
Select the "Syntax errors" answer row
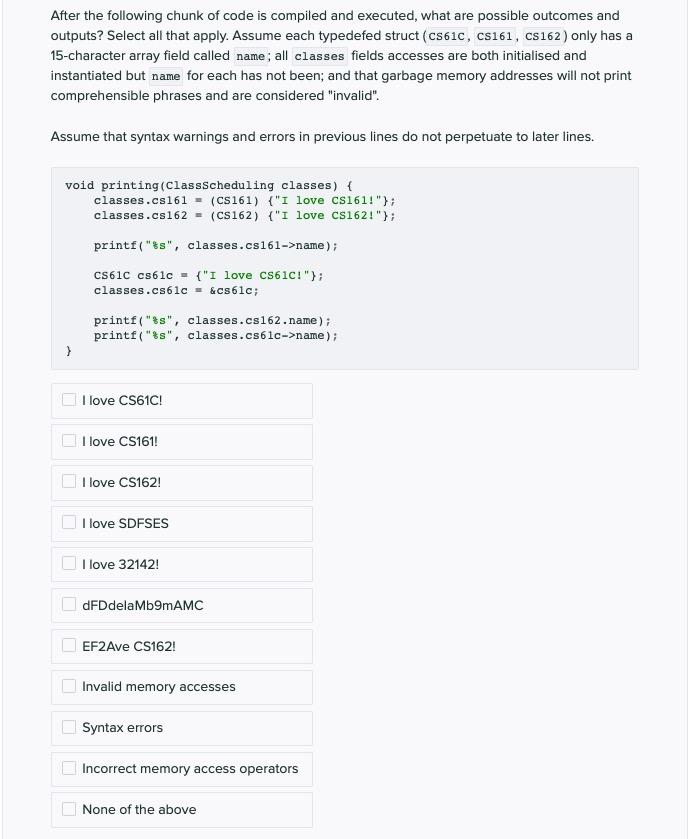click(181, 728)
